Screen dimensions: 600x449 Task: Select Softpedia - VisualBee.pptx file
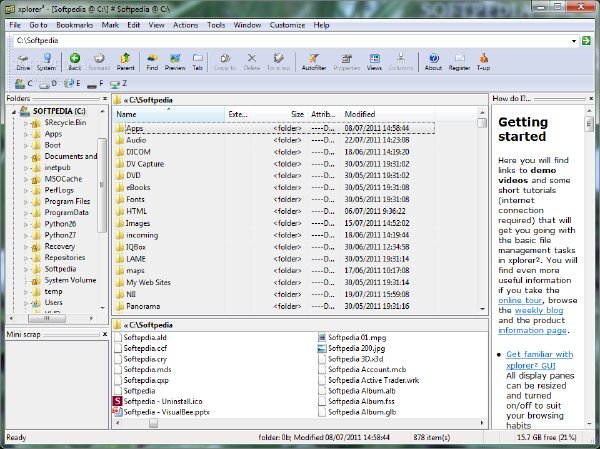pyautogui.click(x=161, y=412)
